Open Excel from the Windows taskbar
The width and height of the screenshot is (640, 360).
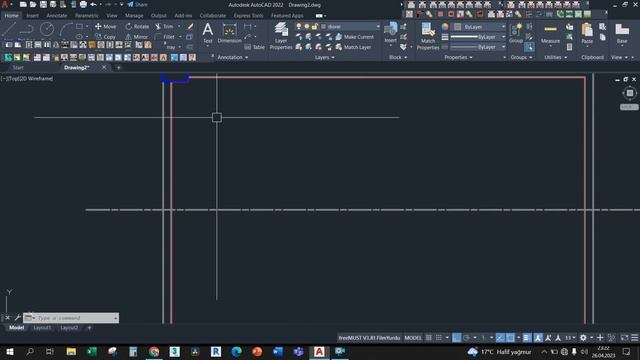(92, 351)
